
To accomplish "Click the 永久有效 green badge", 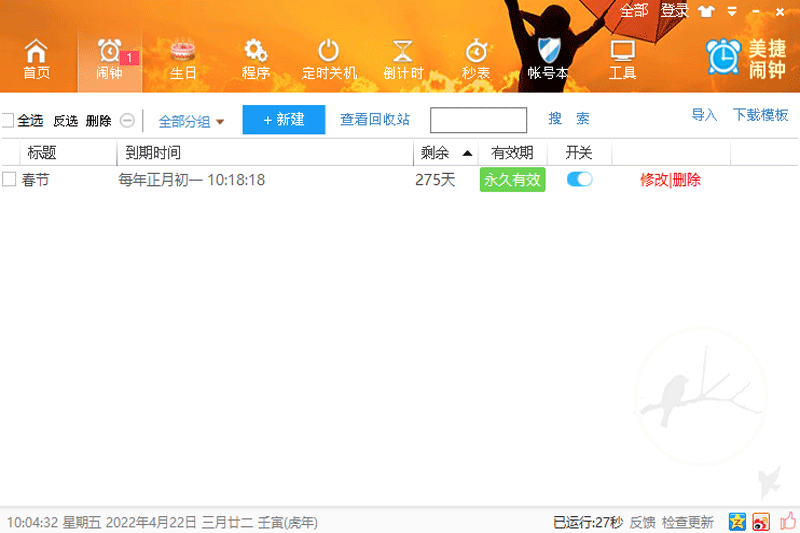I will 512,180.
